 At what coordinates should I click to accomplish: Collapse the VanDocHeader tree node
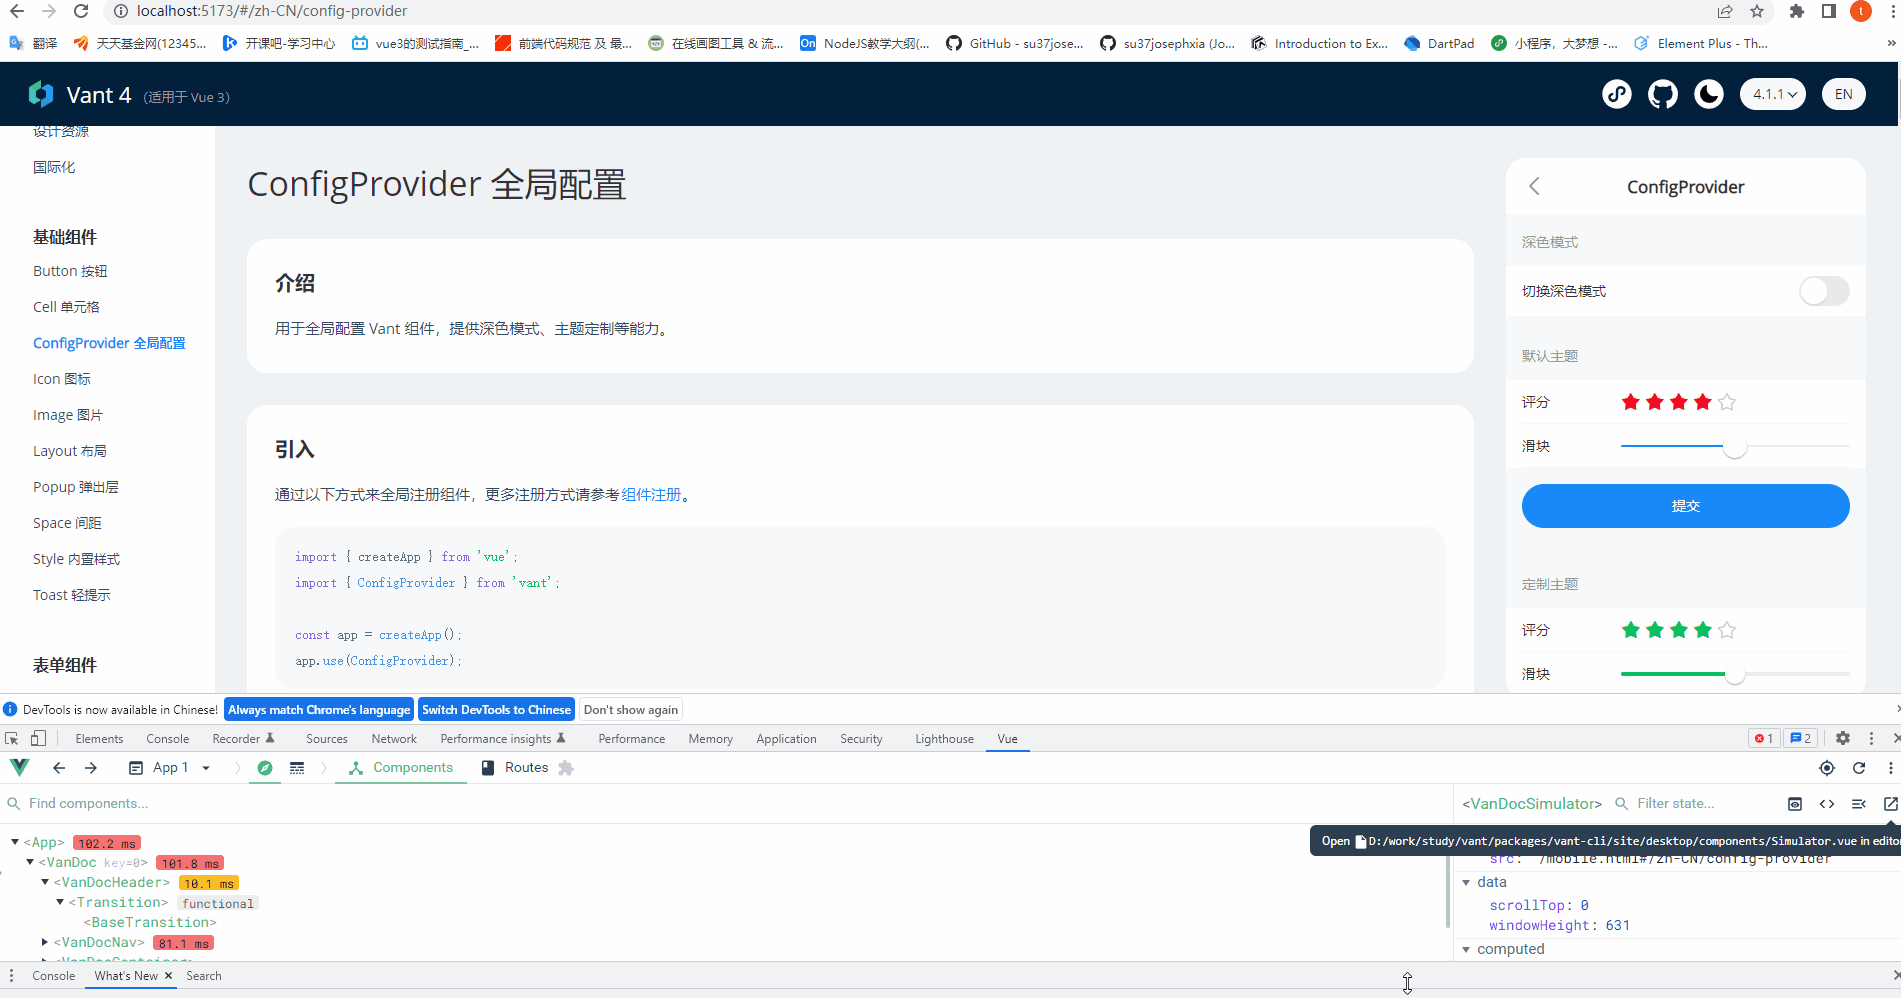pyautogui.click(x=45, y=882)
